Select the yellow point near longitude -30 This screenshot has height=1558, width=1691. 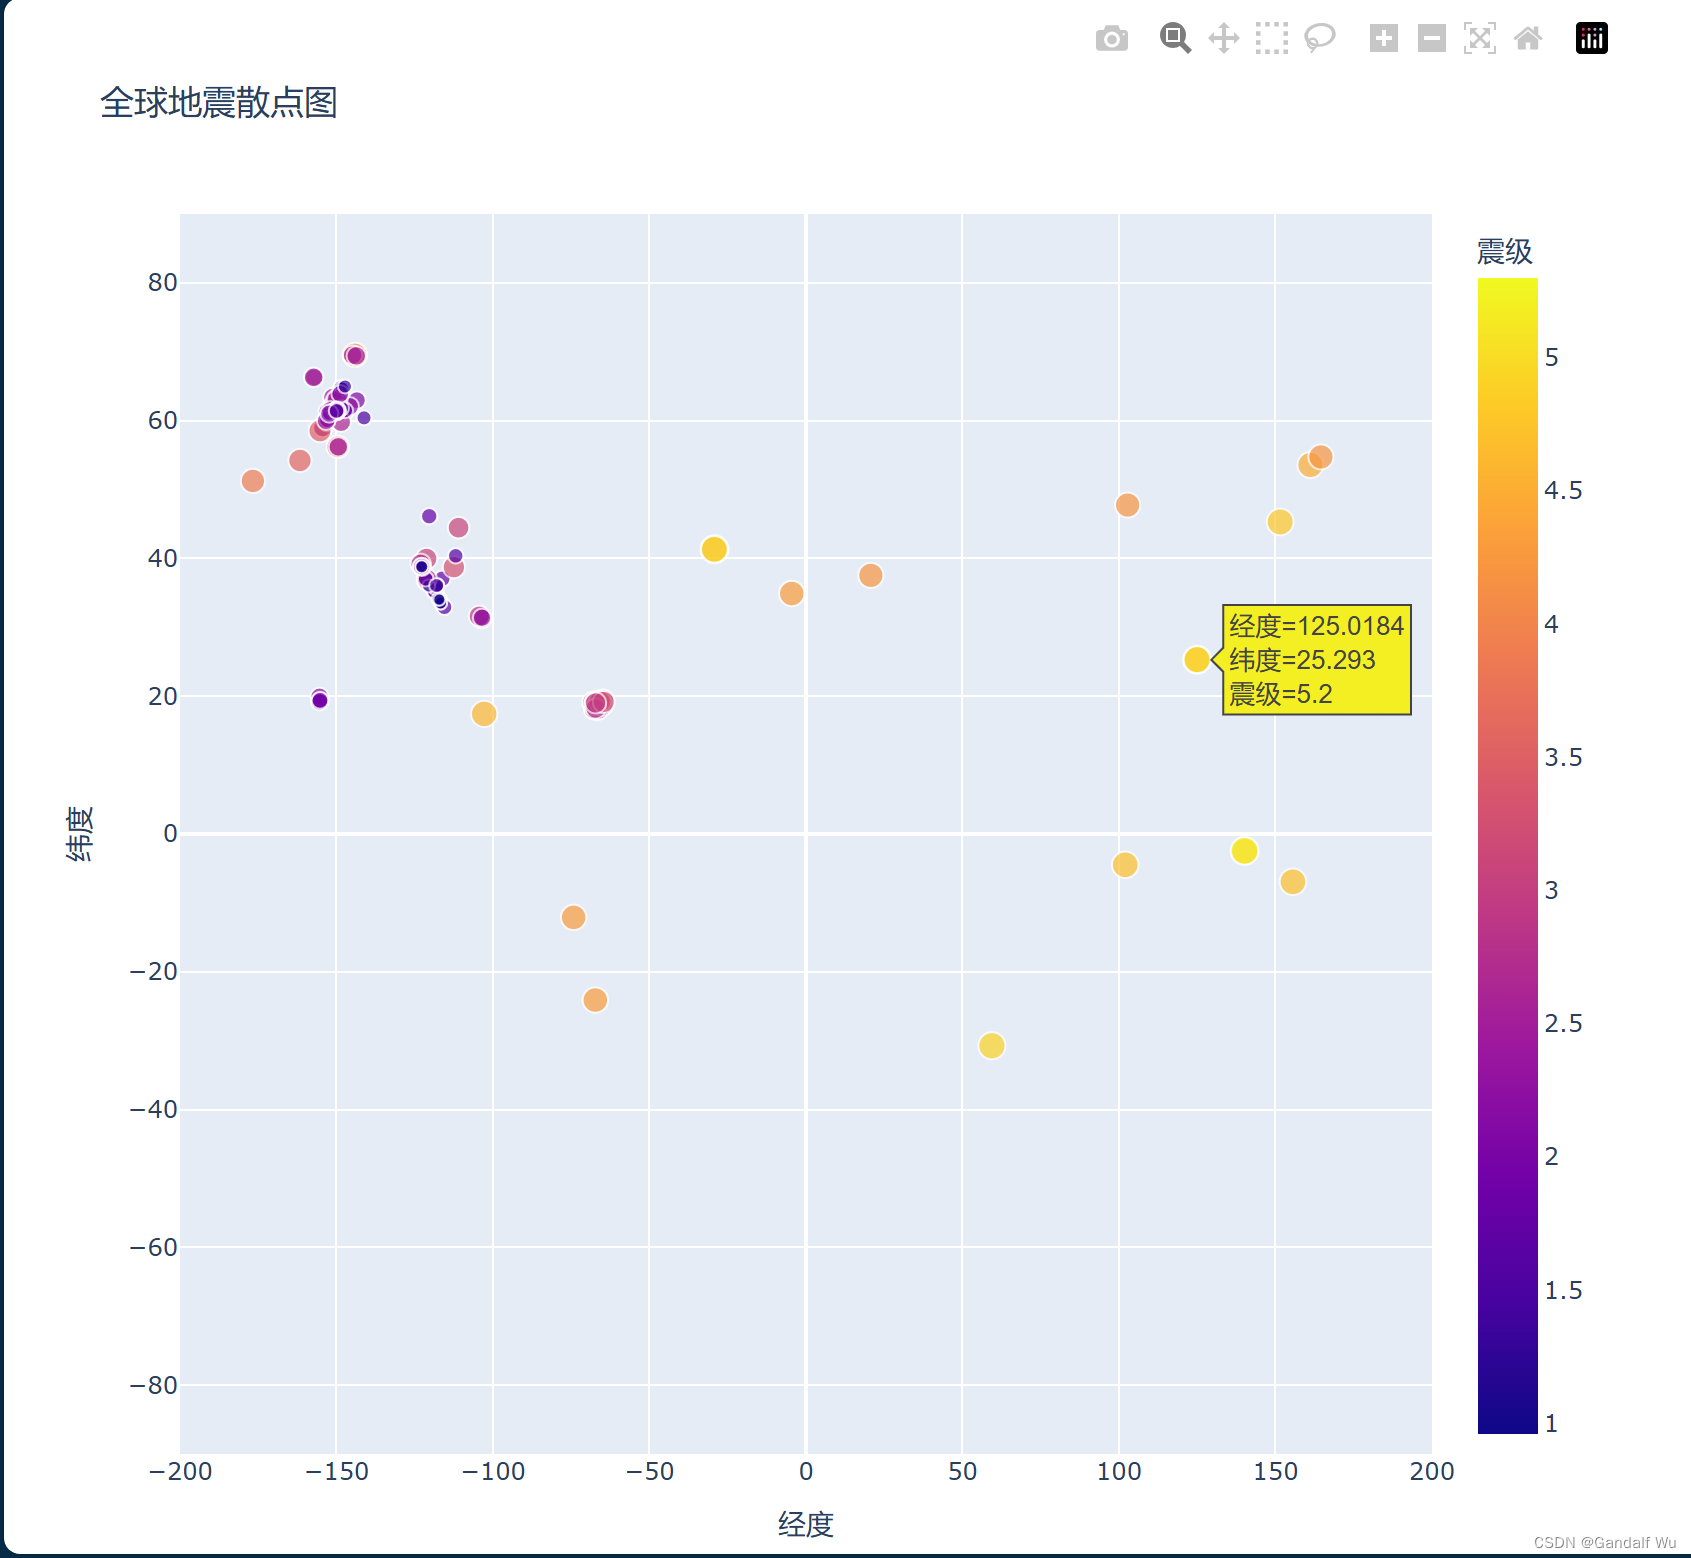click(x=714, y=547)
